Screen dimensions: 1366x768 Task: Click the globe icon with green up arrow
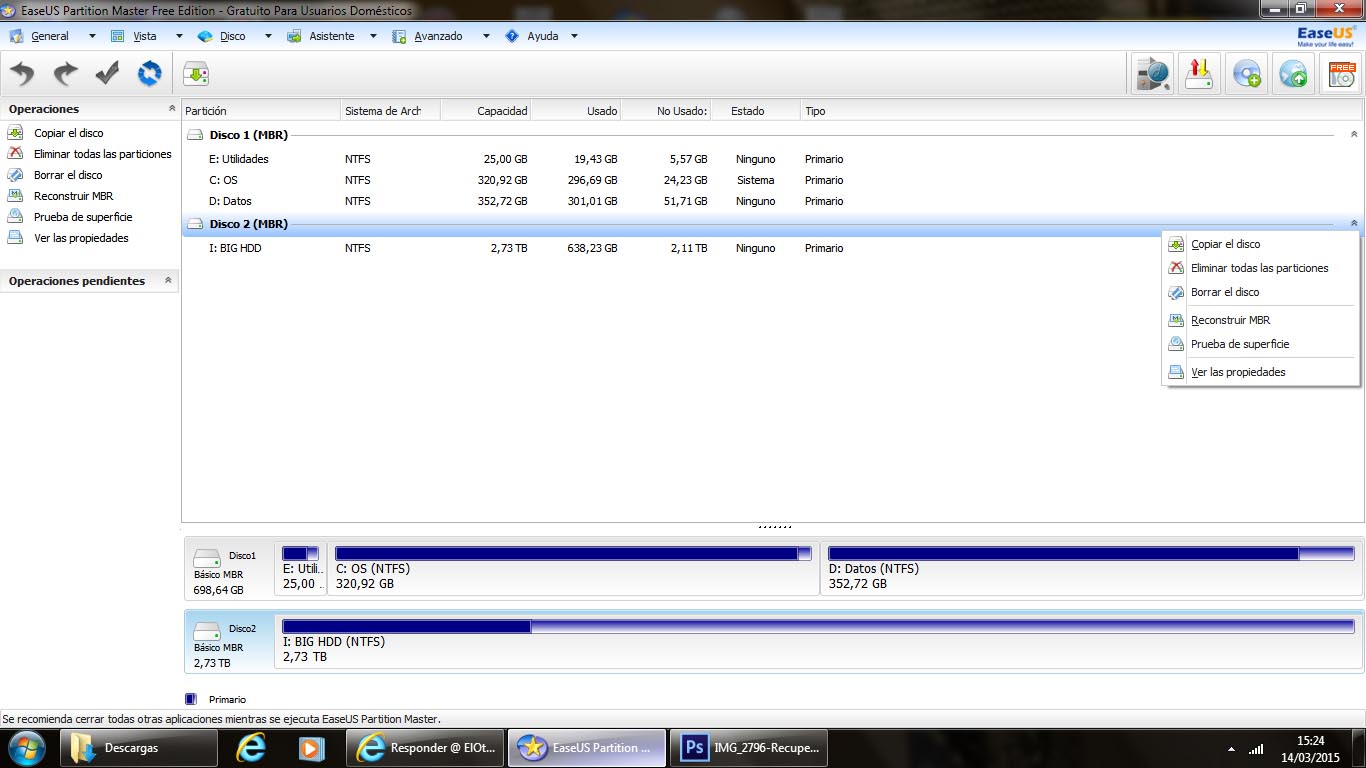point(1293,74)
